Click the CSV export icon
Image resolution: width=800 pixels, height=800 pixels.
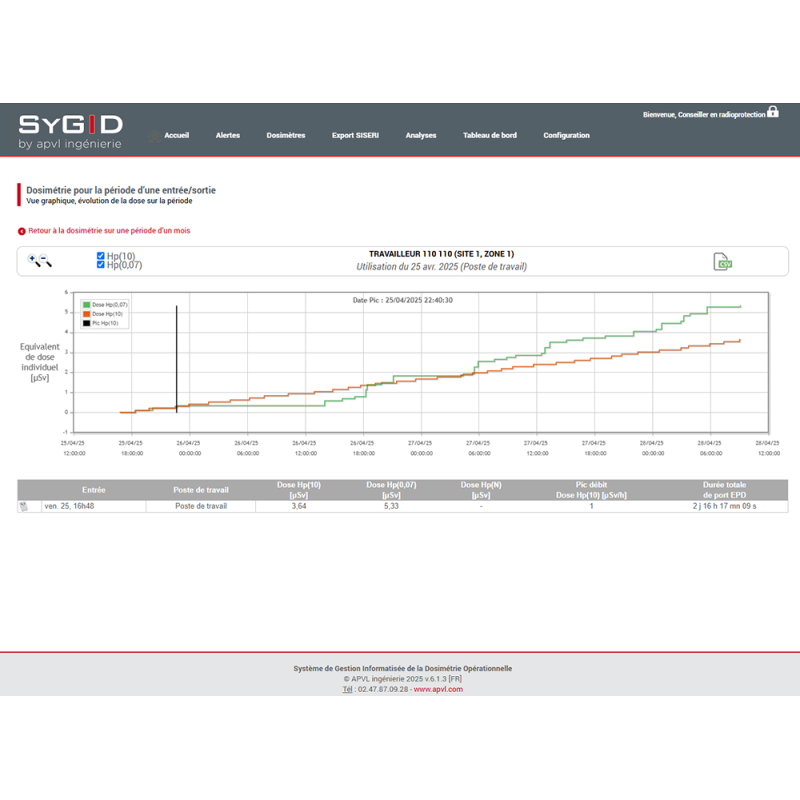pos(723,262)
